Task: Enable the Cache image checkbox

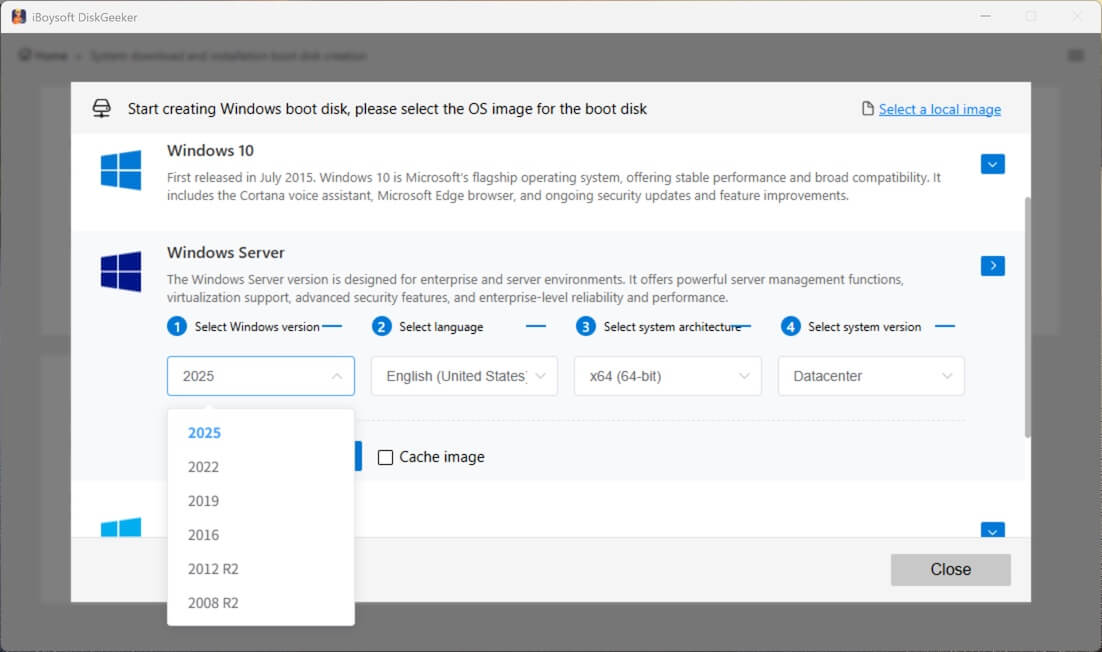Action: coord(386,457)
